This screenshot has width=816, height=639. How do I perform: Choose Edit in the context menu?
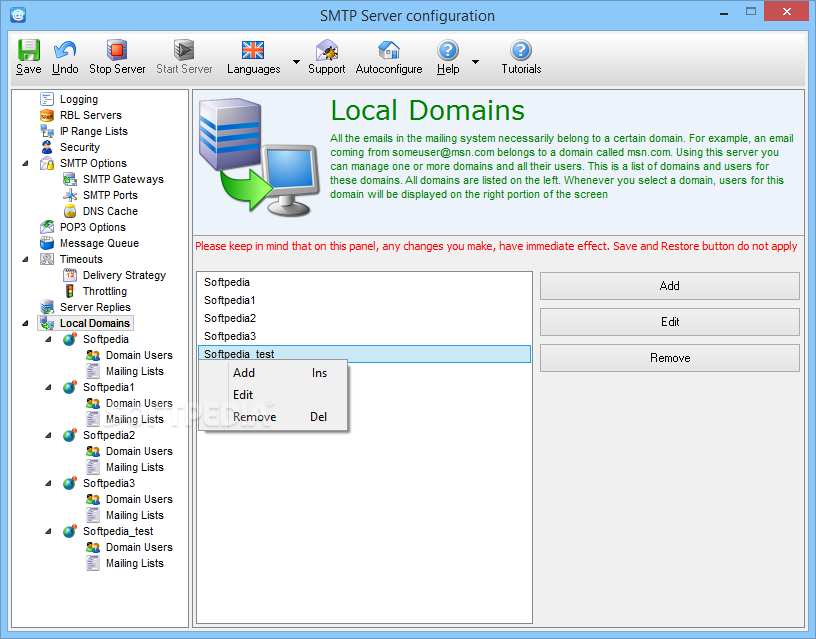[273, 395]
